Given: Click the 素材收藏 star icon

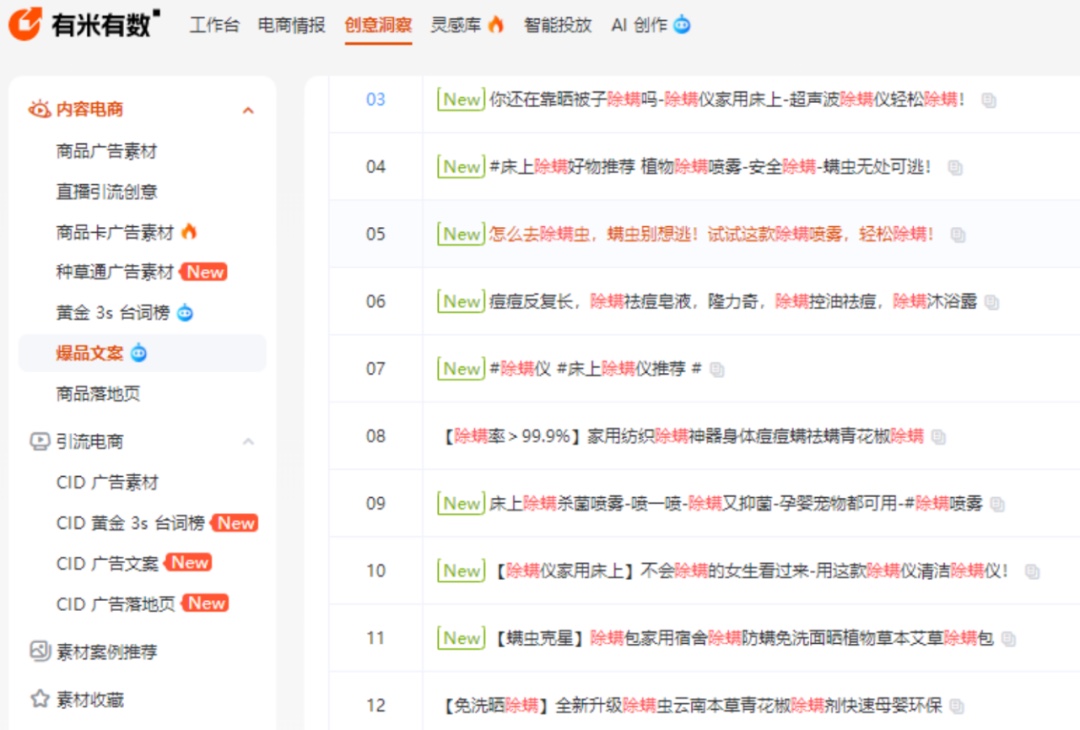Looking at the screenshot, I should point(40,699).
